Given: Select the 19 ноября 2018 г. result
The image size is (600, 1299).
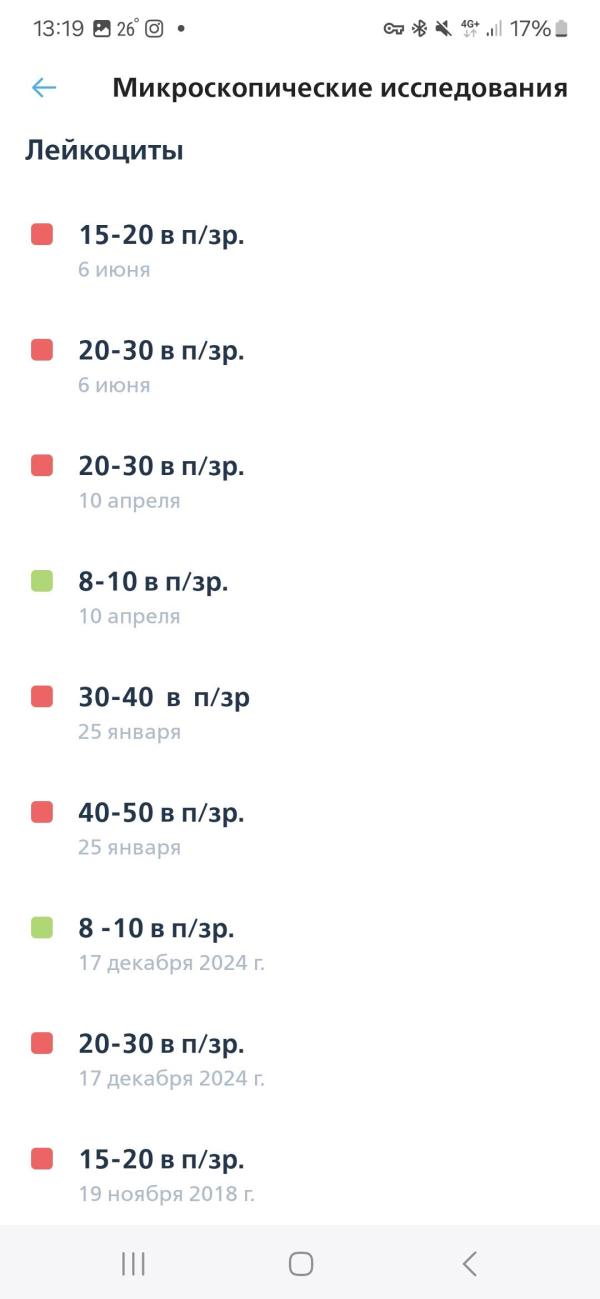Looking at the screenshot, I should click(300, 1175).
